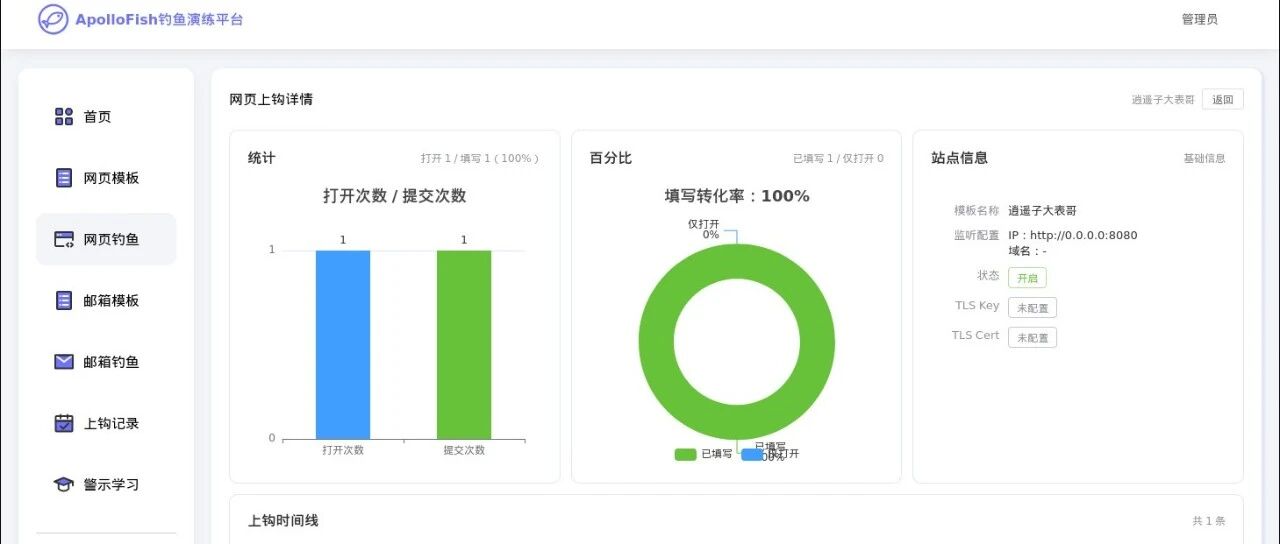Click the green 提交次数 bar
The image size is (1280, 544).
pos(464,344)
